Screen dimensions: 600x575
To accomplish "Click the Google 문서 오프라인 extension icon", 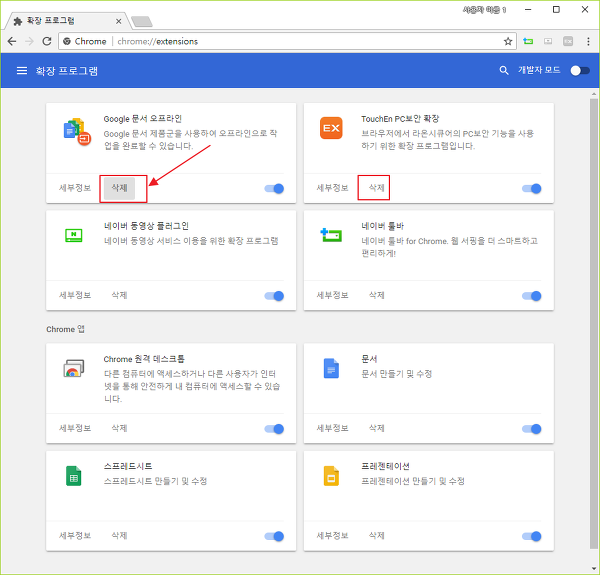I will [x=77, y=131].
